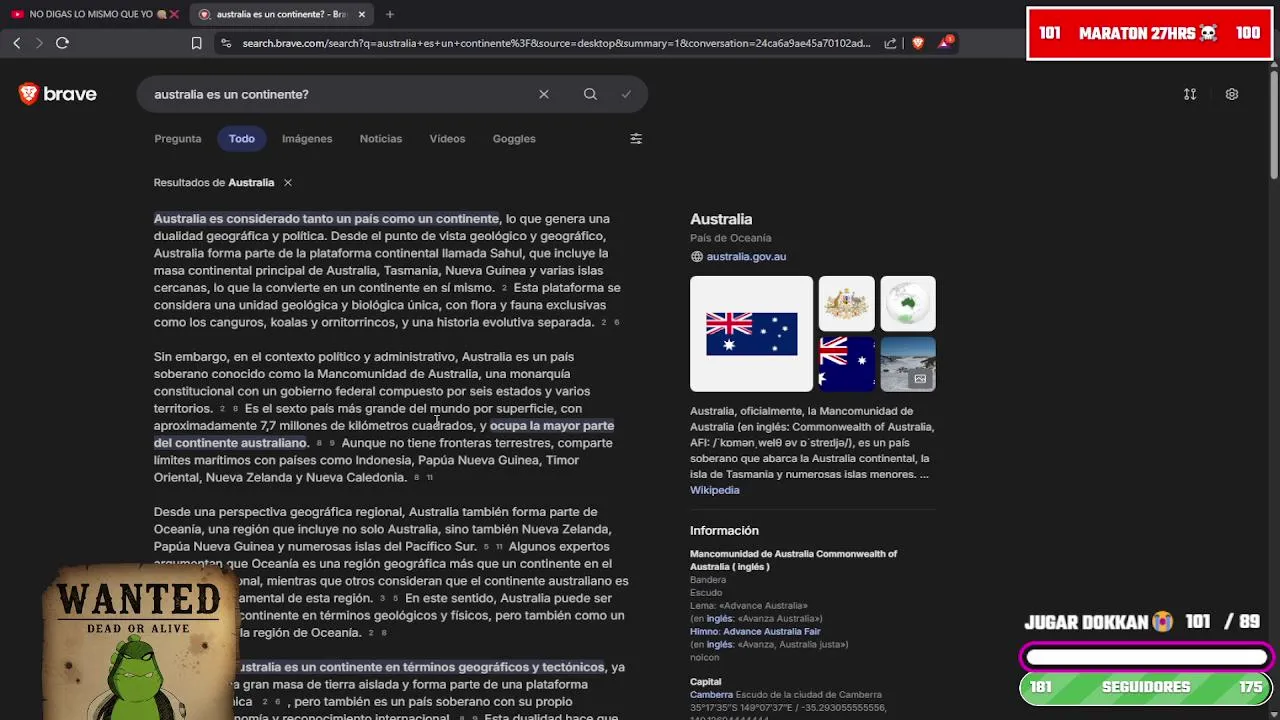
Task: Switch to the Pregunta tab
Action: (178, 139)
